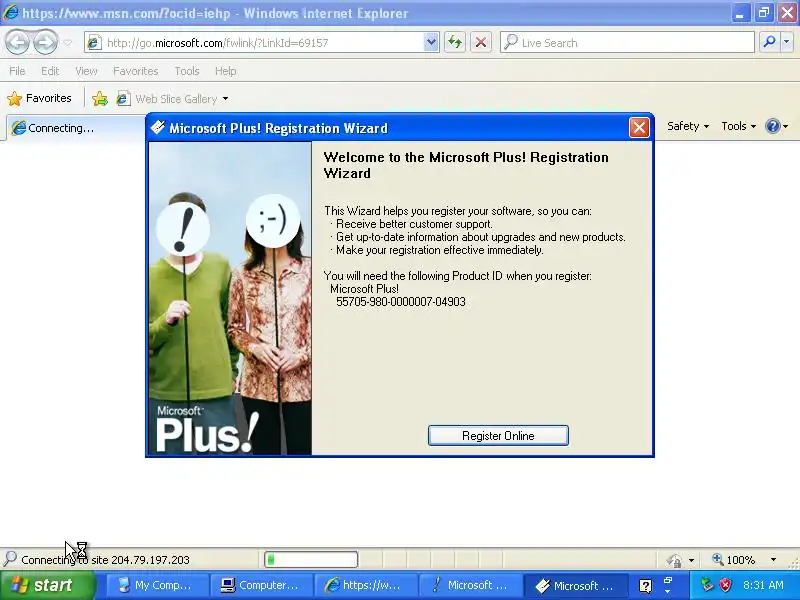Open the Favorites star button
Screen dimensions: 800x600
(x=39, y=98)
